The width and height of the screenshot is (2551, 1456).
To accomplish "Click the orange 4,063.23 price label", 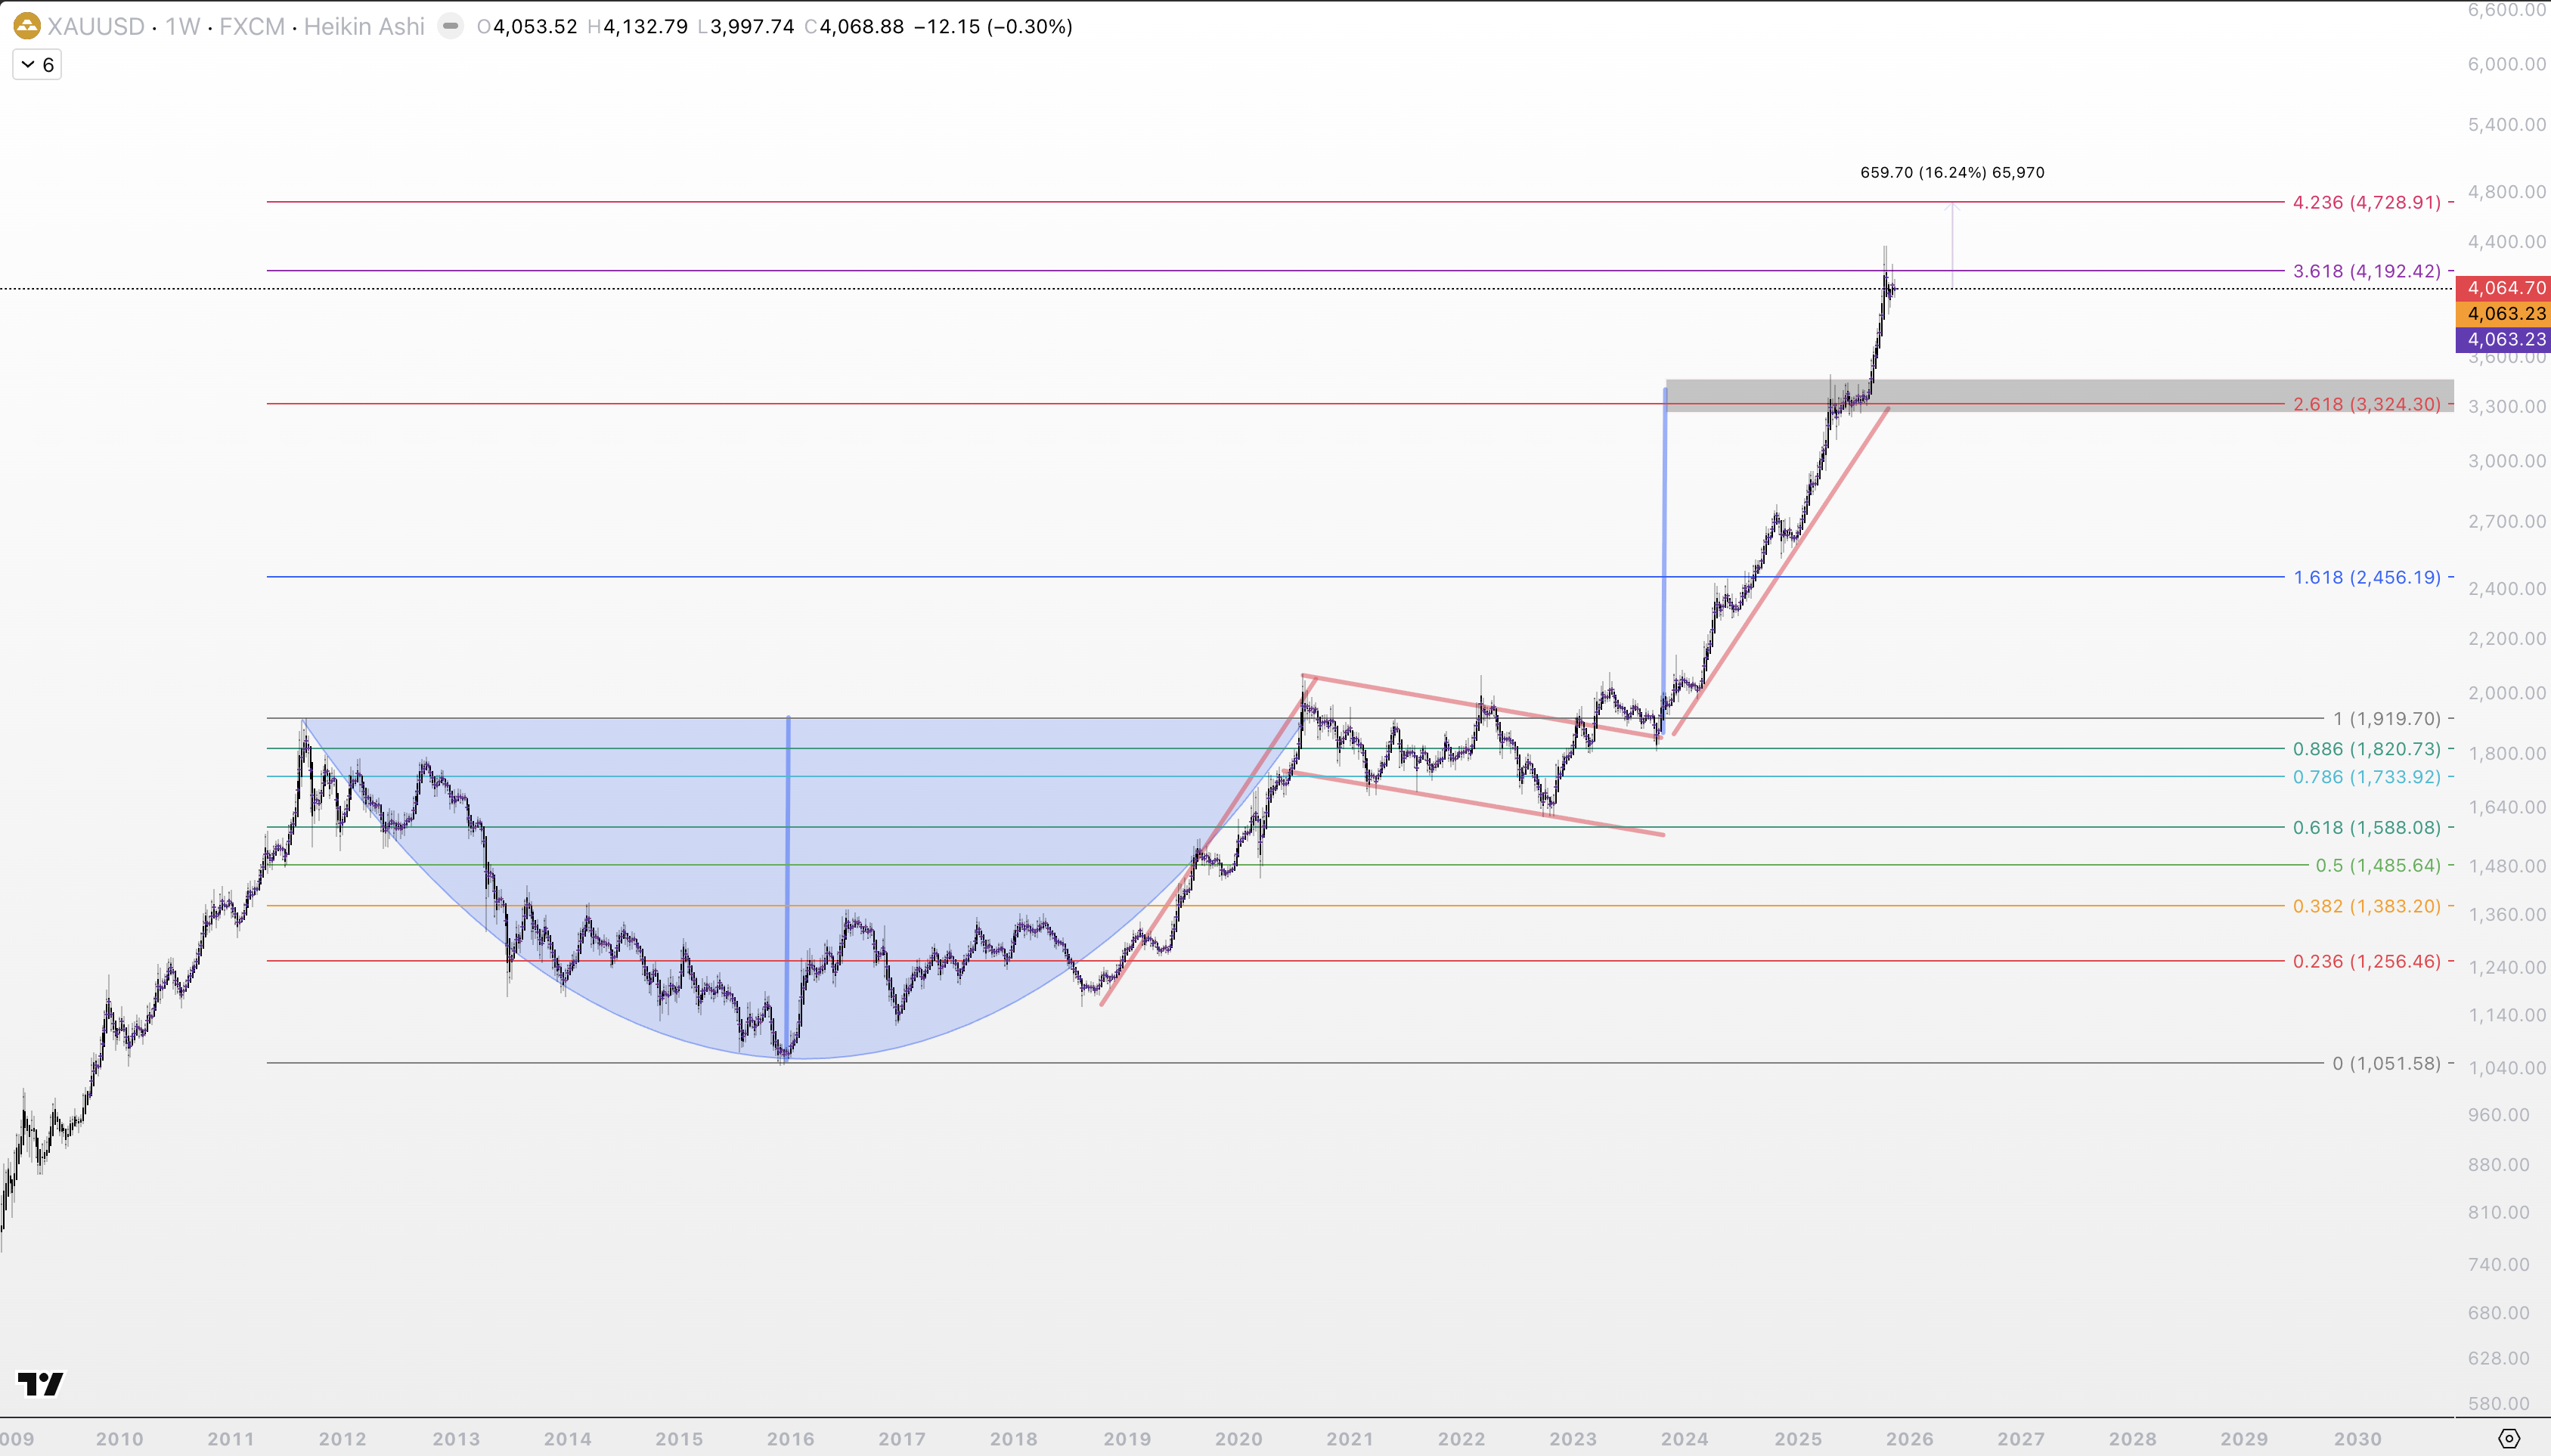I will (2503, 314).
